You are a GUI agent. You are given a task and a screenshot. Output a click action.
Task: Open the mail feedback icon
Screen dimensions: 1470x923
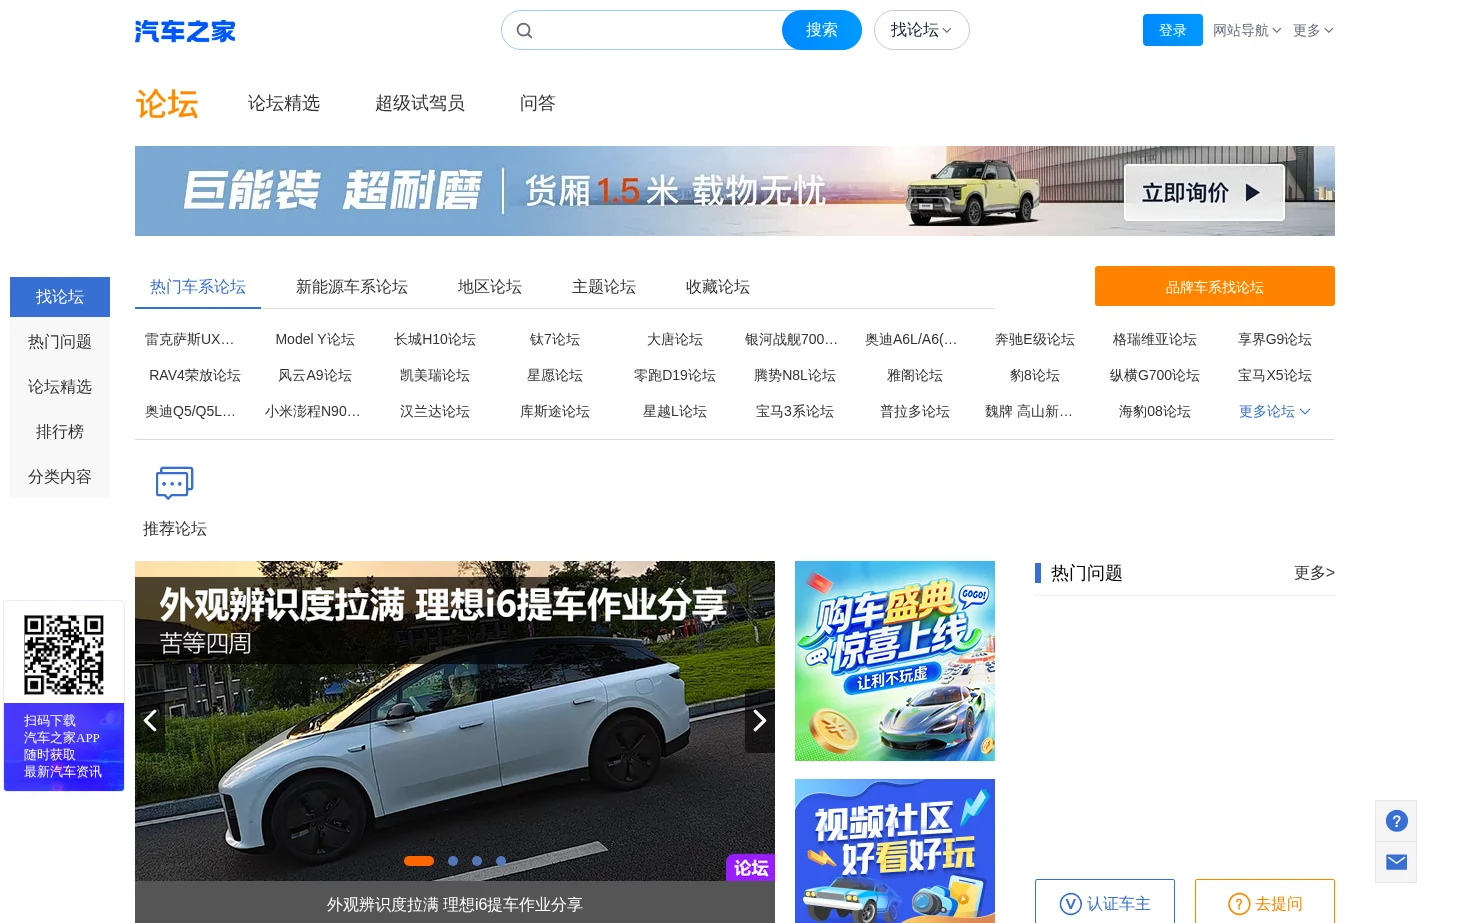point(1396,862)
